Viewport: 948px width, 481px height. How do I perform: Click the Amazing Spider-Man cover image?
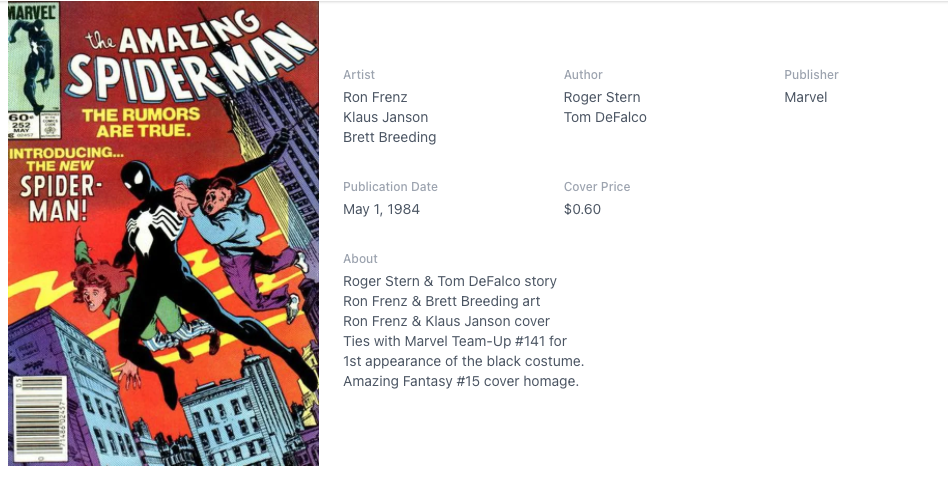[163, 234]
